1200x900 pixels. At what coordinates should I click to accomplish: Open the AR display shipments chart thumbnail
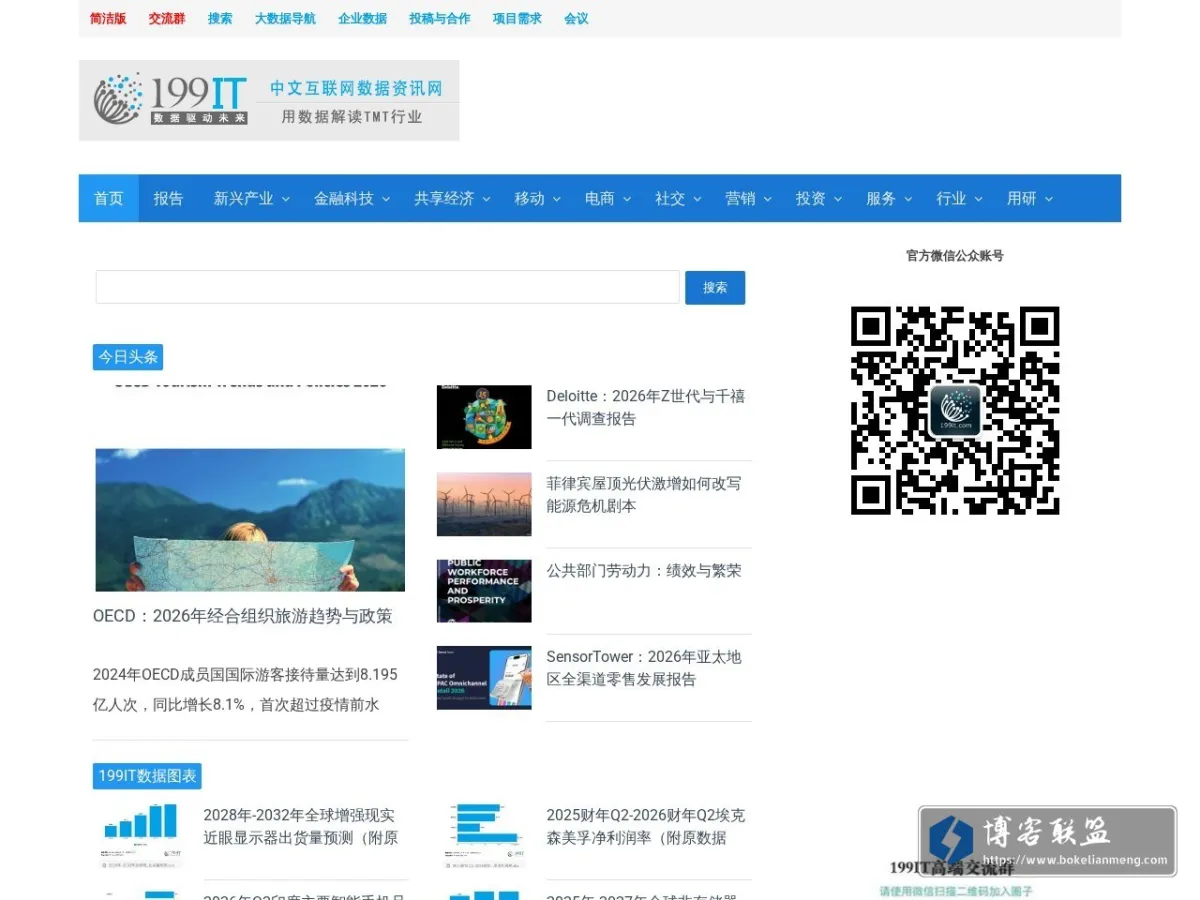(x=141, y=835)
